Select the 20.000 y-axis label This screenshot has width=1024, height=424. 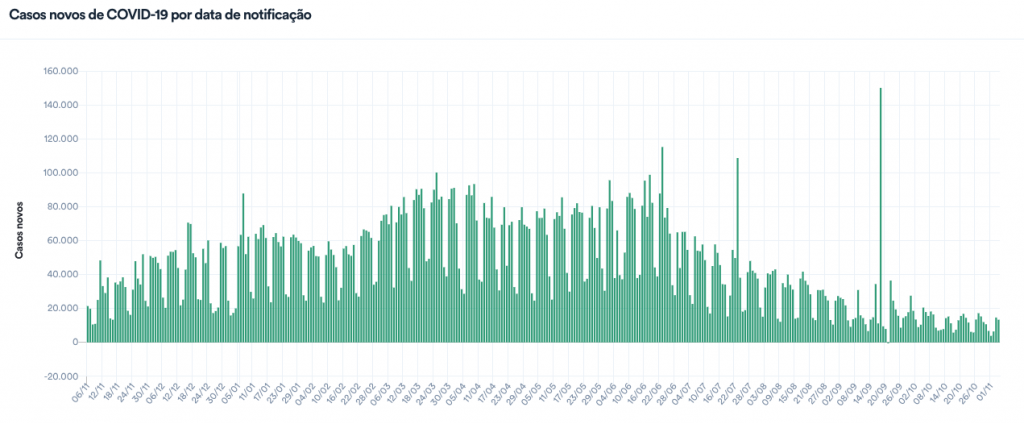[62, 308]
